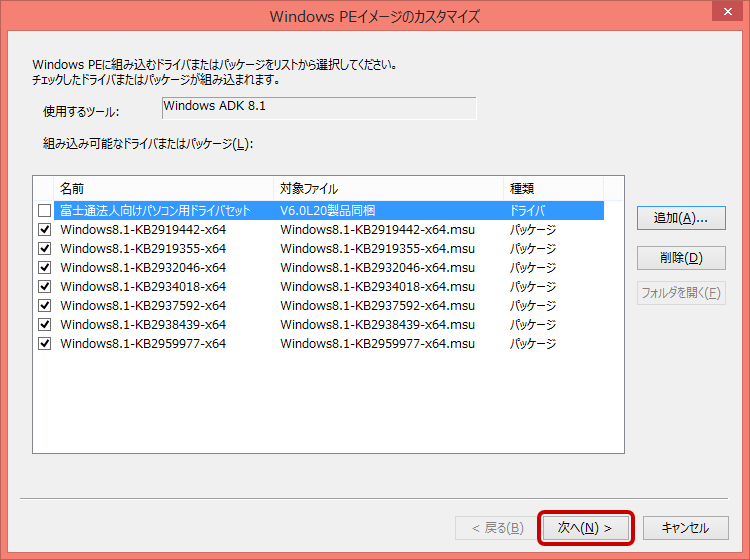Viewport: 750px width, 560px height.
Task: Select the row name 富士通法人向けパソコン用ドライバセット
Action: pos(155,210)
